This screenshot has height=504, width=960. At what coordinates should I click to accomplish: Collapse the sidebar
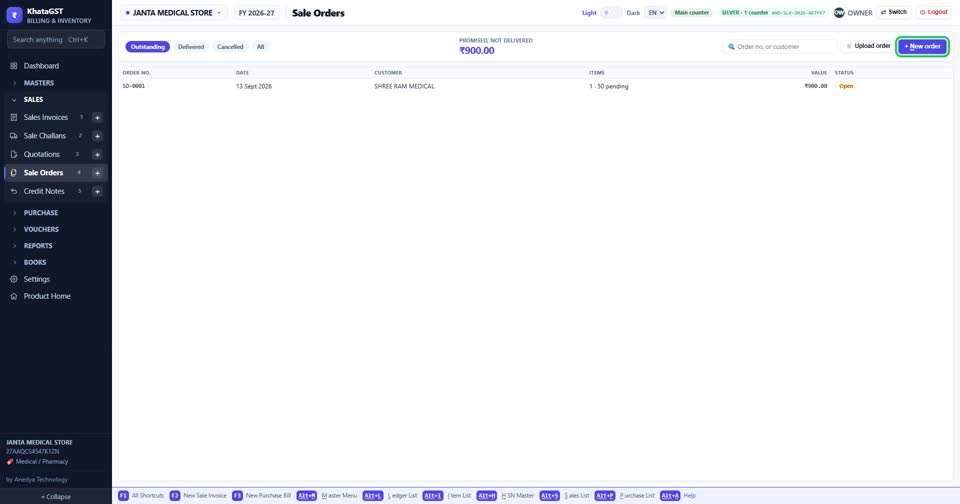click(56, 497)
